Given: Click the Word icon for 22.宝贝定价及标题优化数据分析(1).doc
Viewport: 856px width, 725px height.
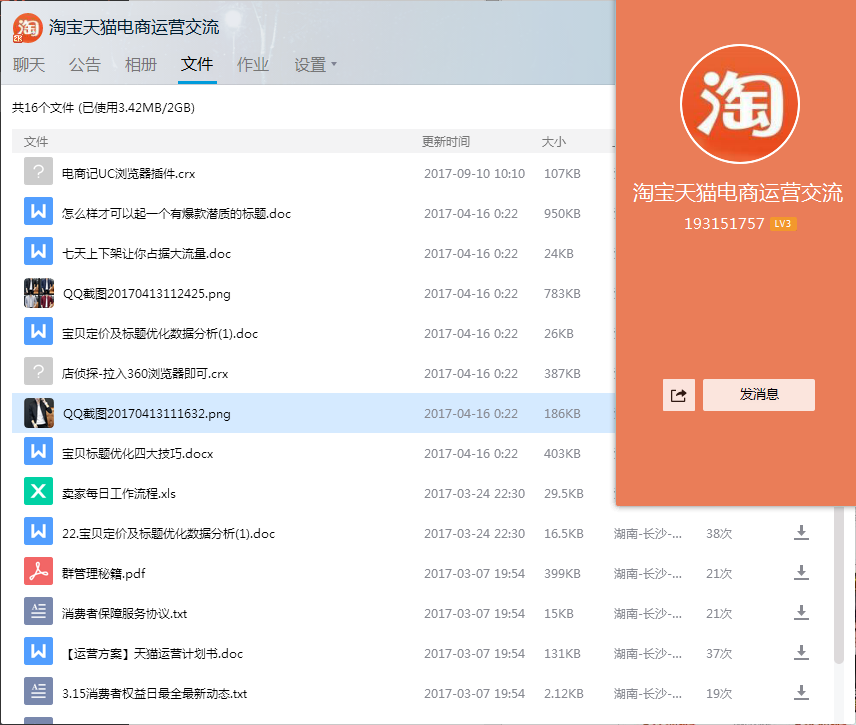Looking at the screenshot, I should coord(38,531).
